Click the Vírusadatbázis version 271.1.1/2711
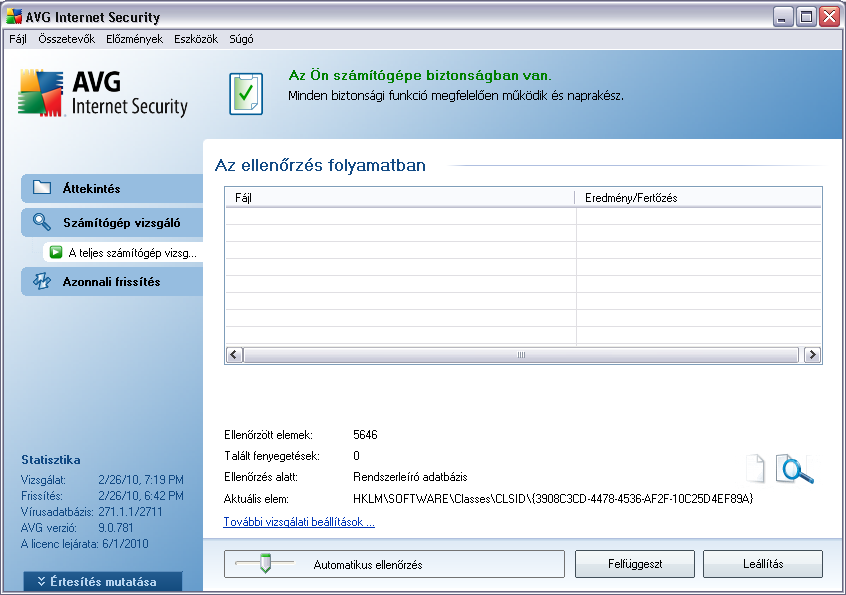The height and width of the screenshot is (595, 846). (130, 511)
